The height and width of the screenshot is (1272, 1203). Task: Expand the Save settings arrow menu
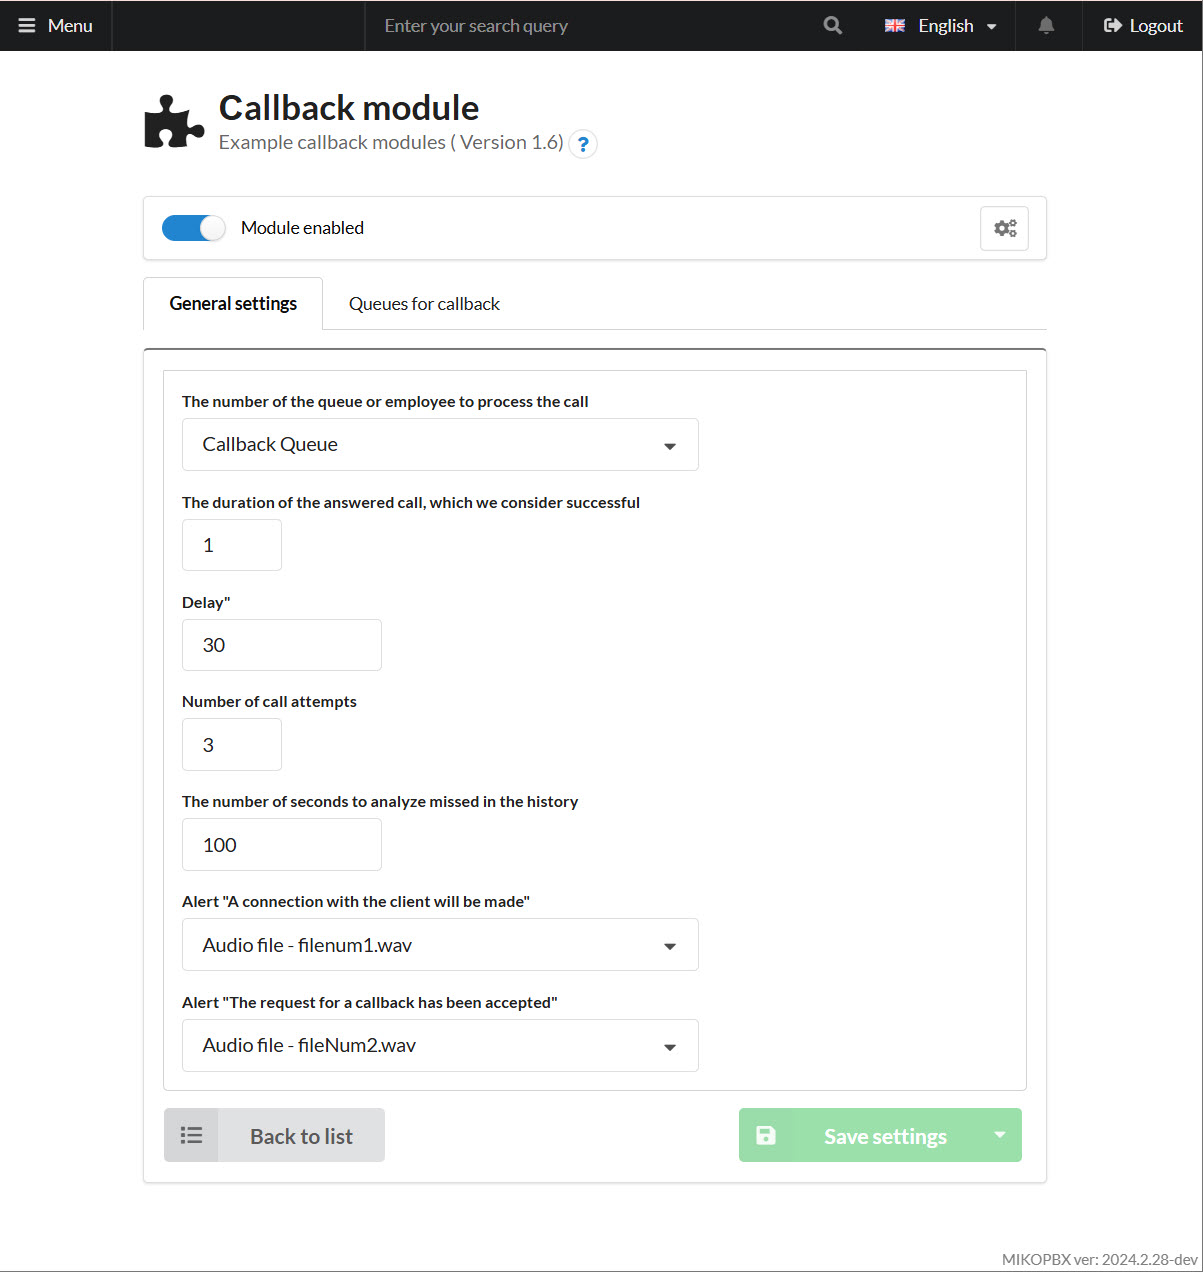999,1135
